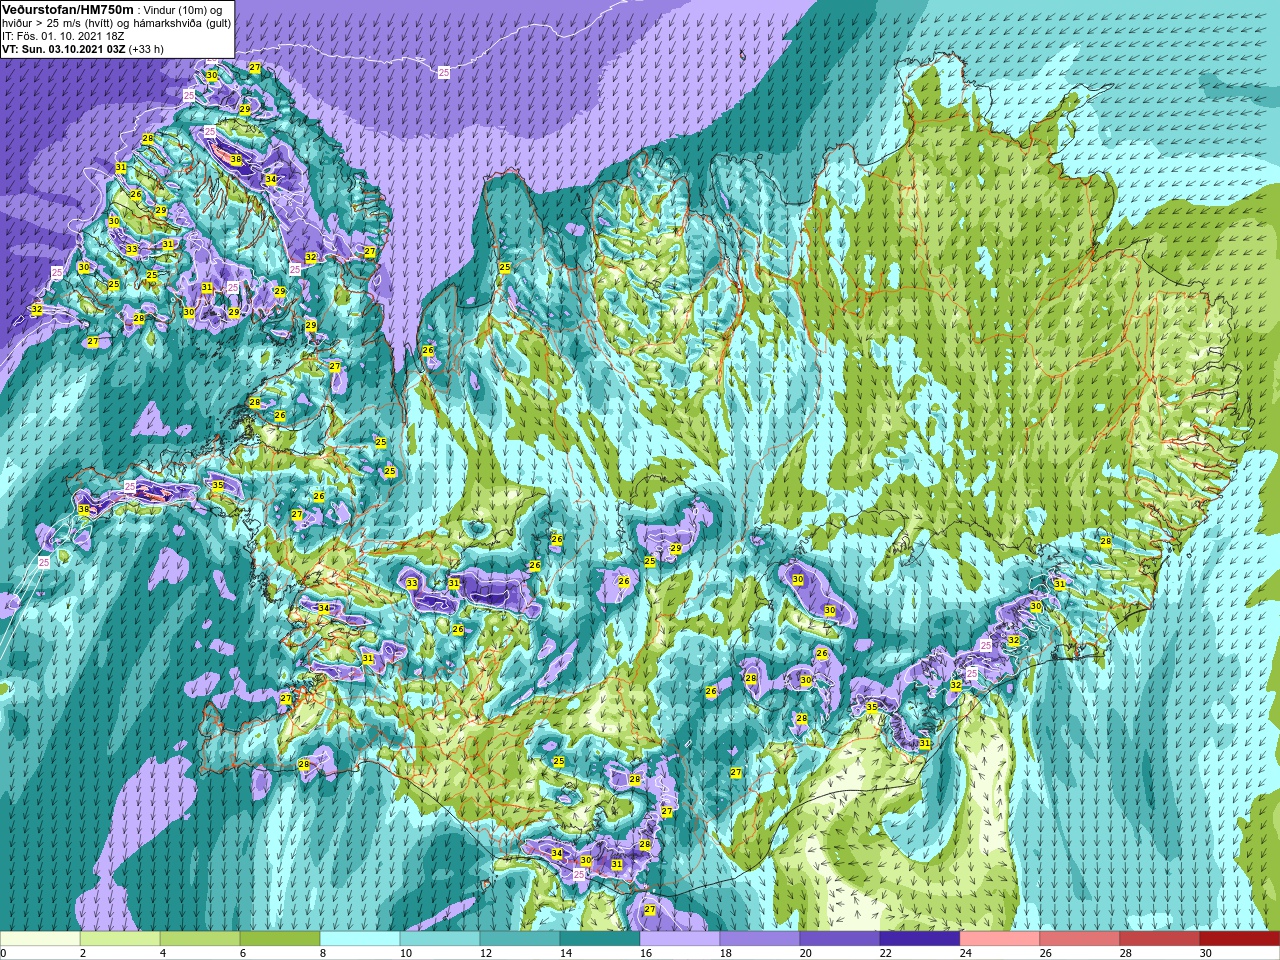The width and height of the screenshot is (1280, 960).
Task: Select the legend scale label '28'
Action: pyautogui.click(x=1126, y=953)
